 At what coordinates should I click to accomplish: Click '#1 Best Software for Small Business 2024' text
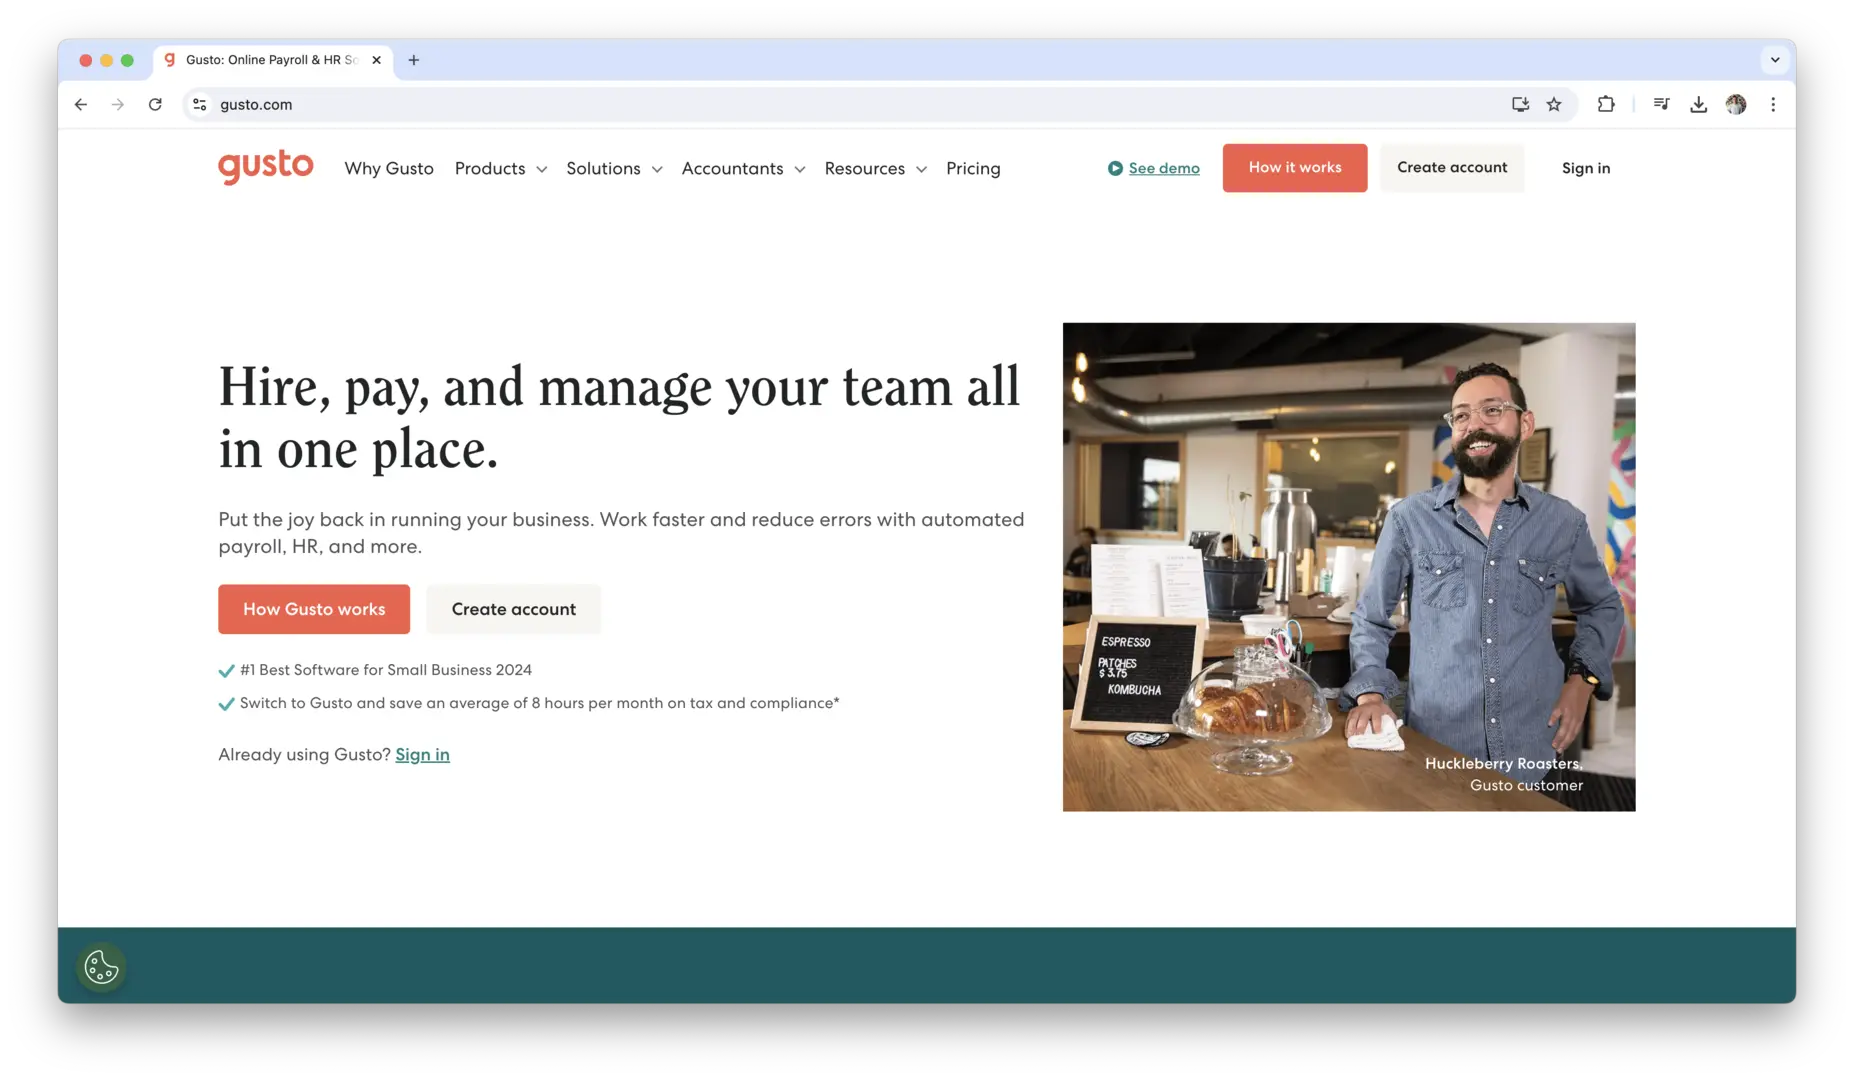pos(386,670)
